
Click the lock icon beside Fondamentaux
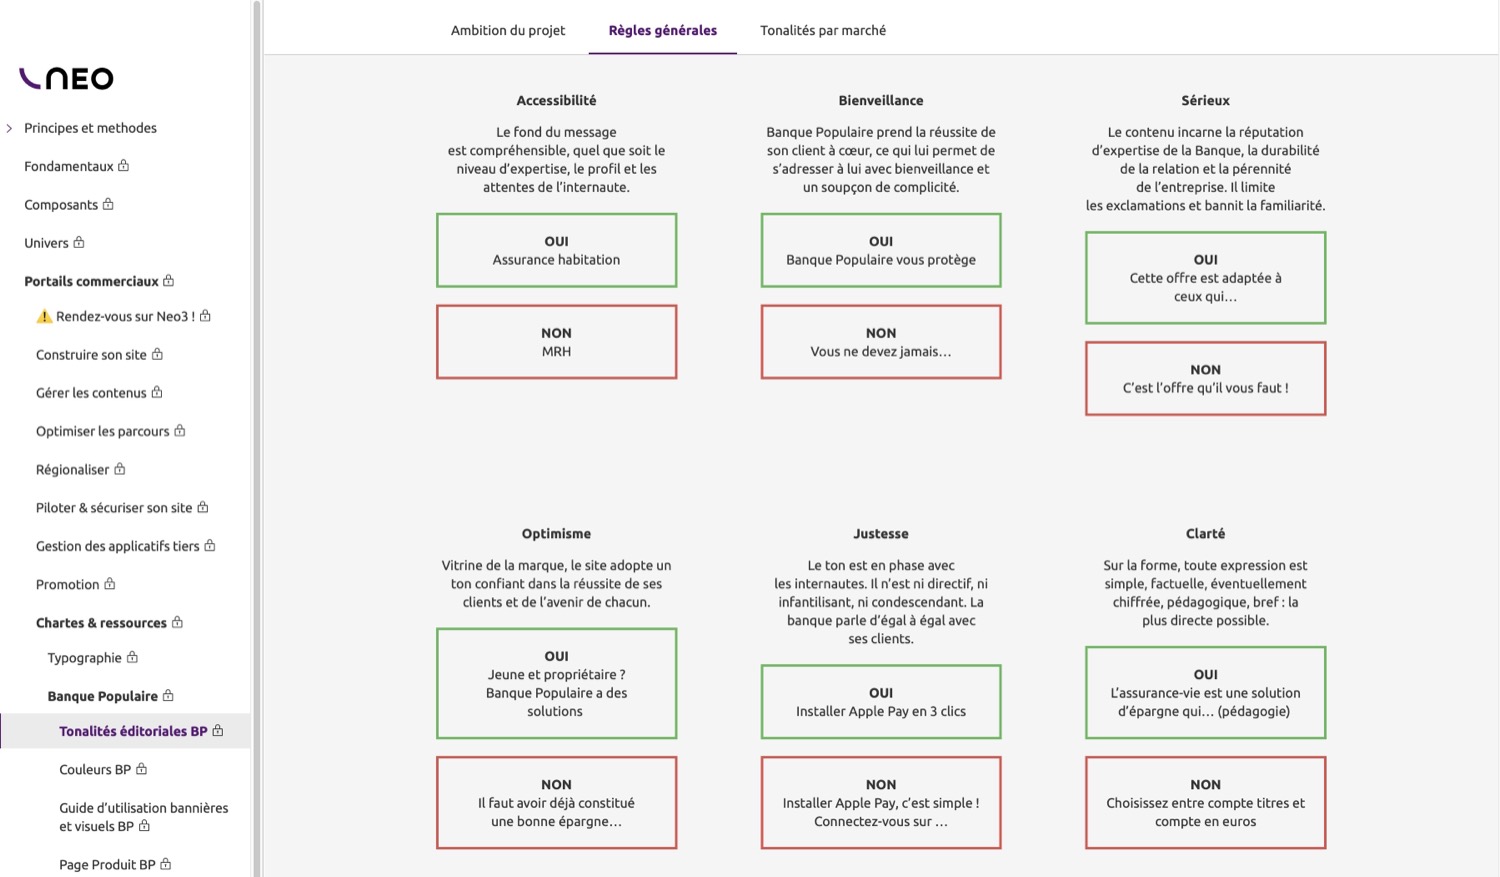(124, 166)
